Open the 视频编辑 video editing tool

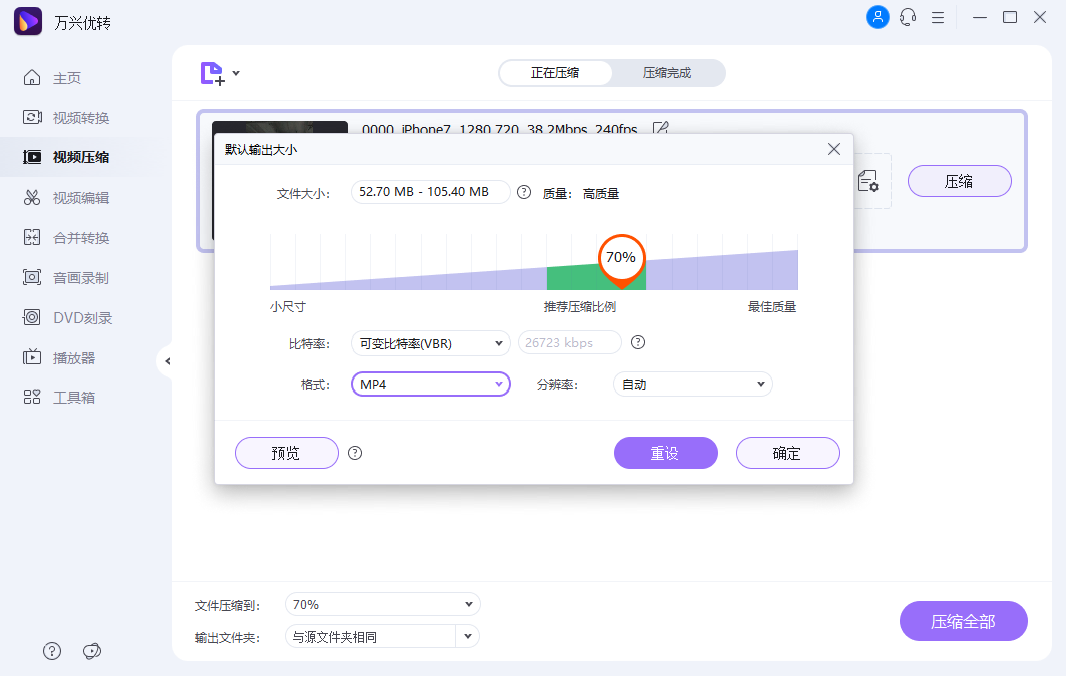(64, 197)
